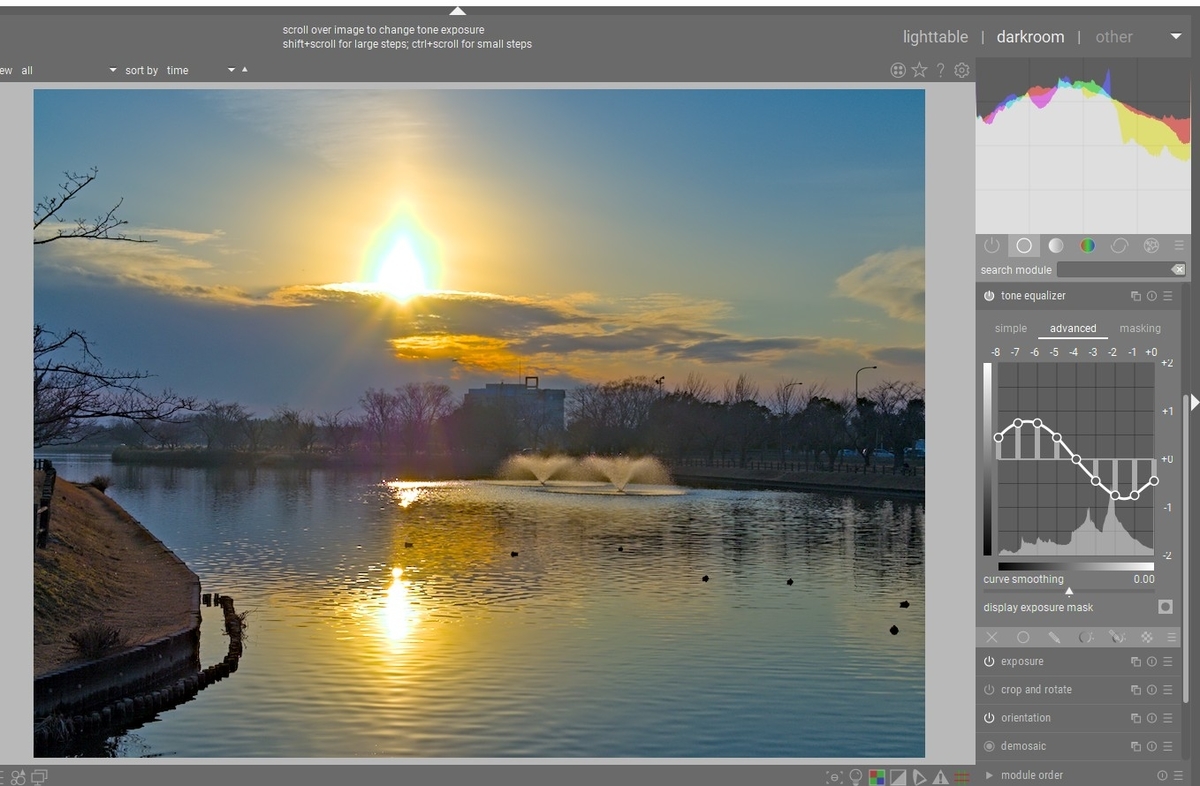Screen dimensions: 1200x786
Task: Open orientation presets menu
Action: (x=1168, y=718)
